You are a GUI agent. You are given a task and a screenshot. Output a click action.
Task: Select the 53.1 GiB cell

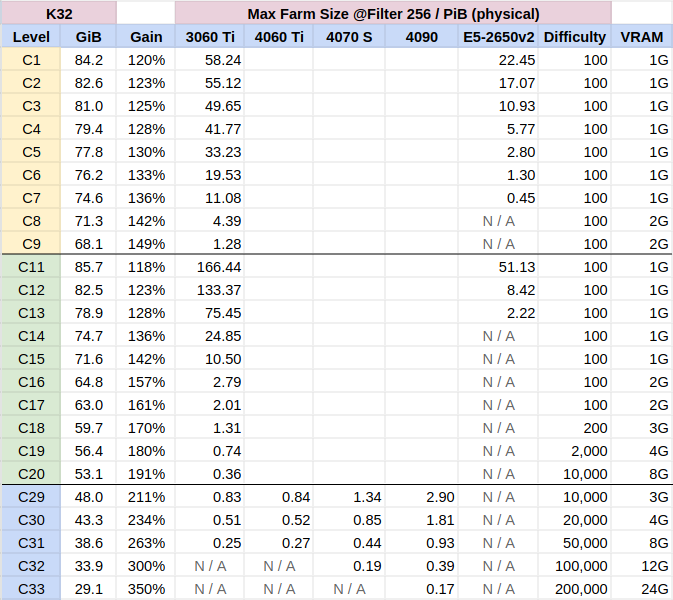click(x=88, y=474)
